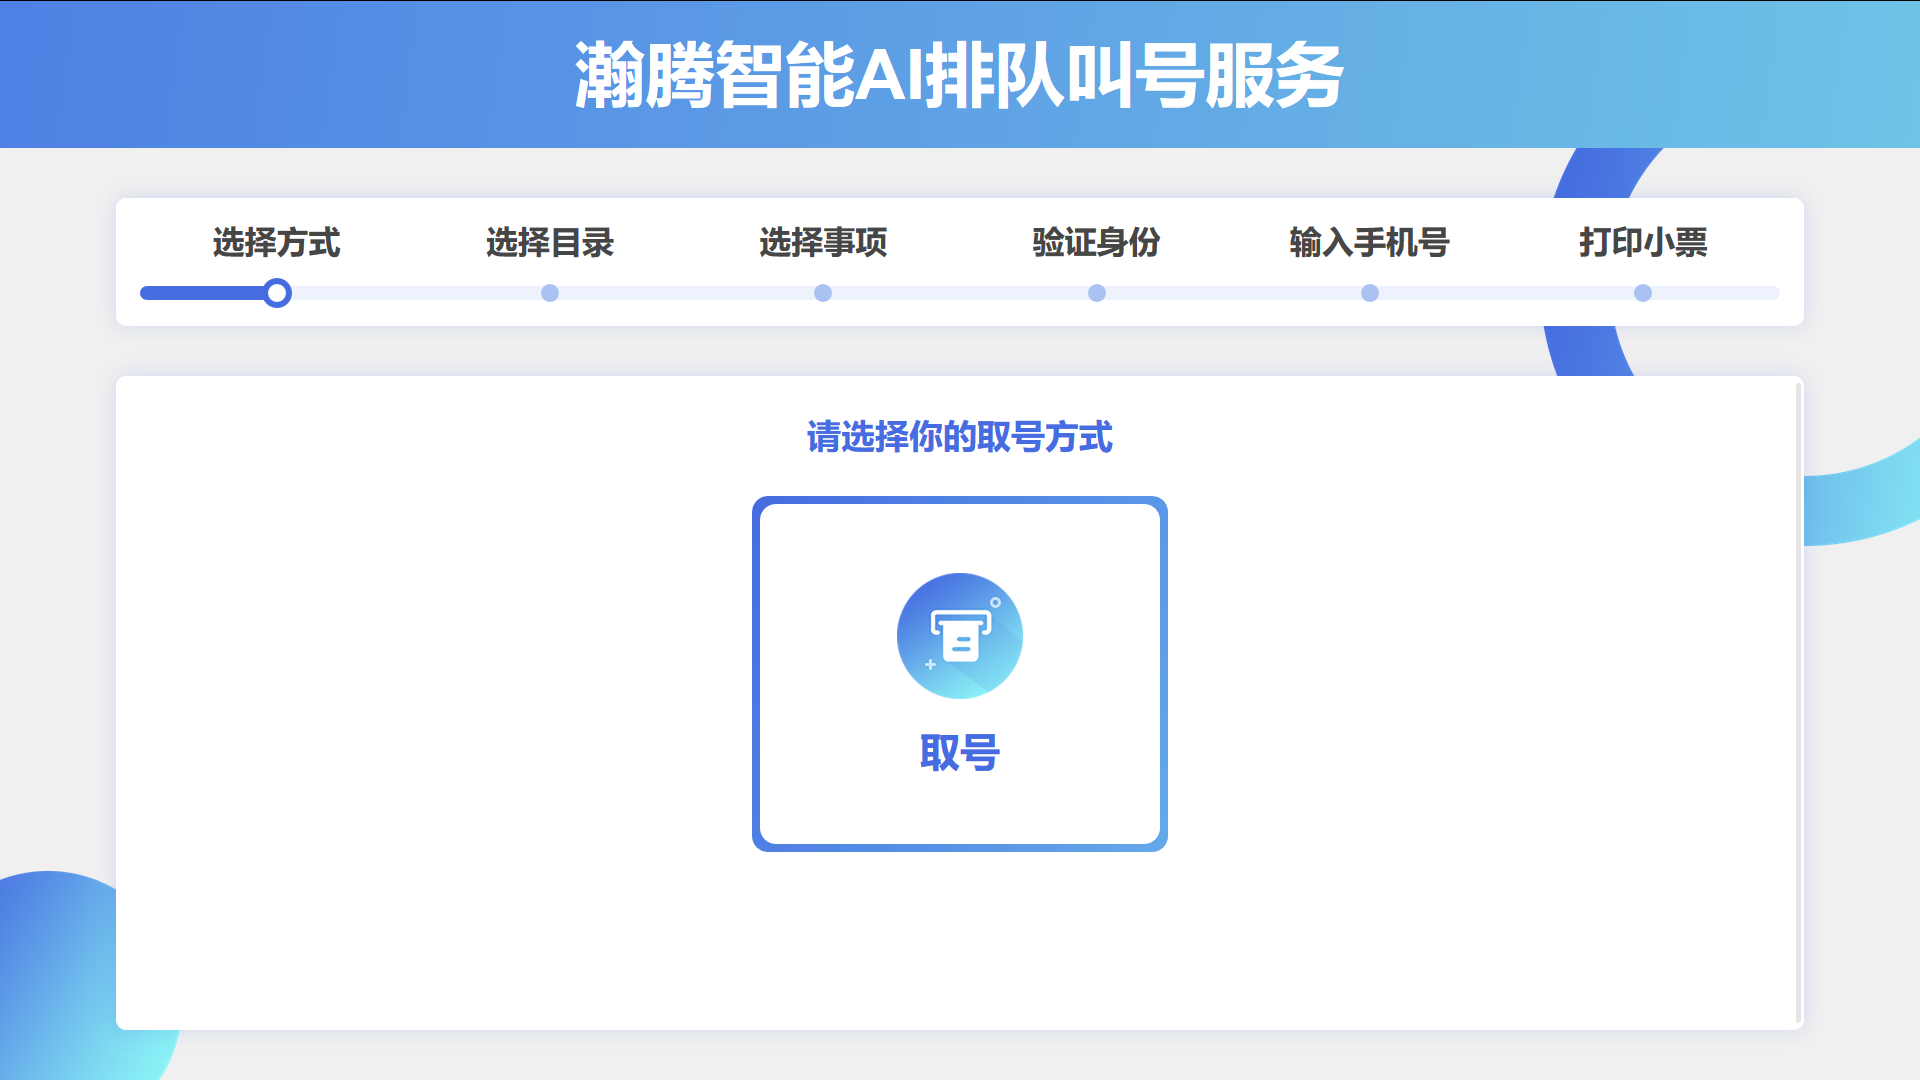This screenshot has height=1080, width=1920.
Task: Jump to the 选择事项 step
Action: coord(823,243)
